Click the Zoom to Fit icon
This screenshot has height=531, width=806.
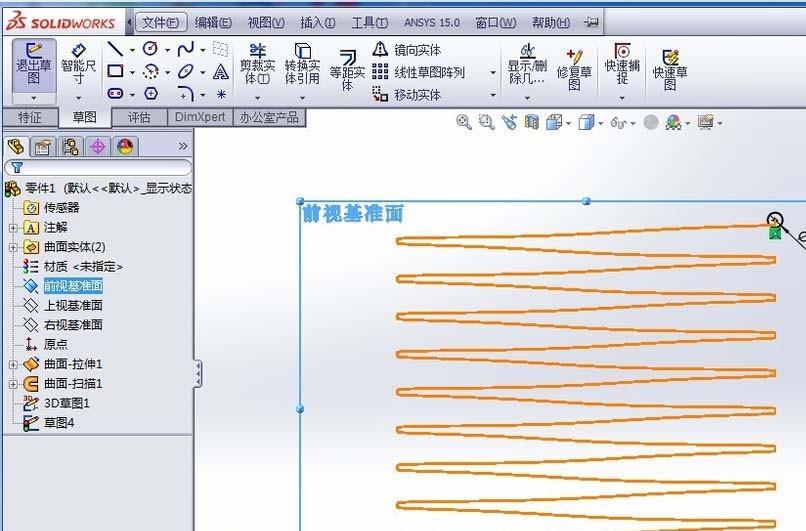(464, 122)
